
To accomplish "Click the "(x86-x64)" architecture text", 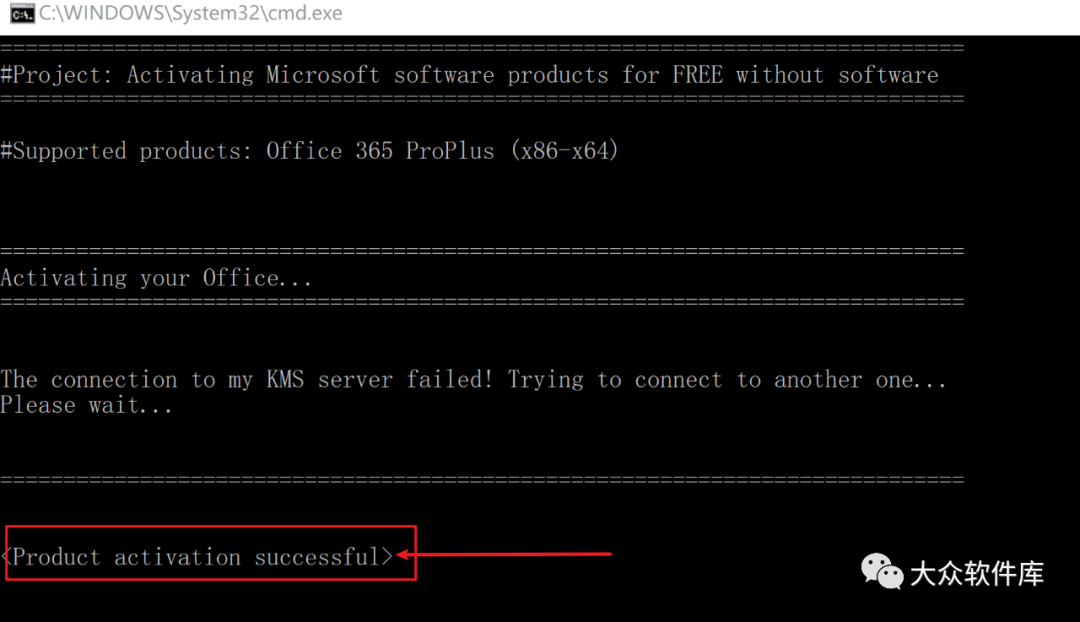I will tap(564, 151).
